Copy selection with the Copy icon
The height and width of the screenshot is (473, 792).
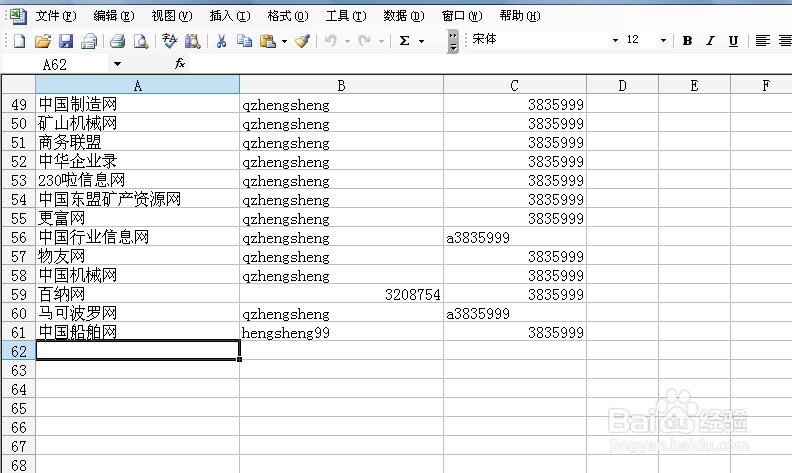[x=244, y=40]
